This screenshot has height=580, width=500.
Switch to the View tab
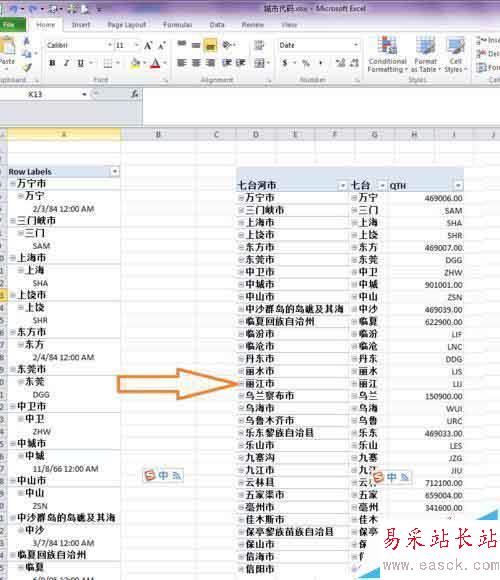289,25
